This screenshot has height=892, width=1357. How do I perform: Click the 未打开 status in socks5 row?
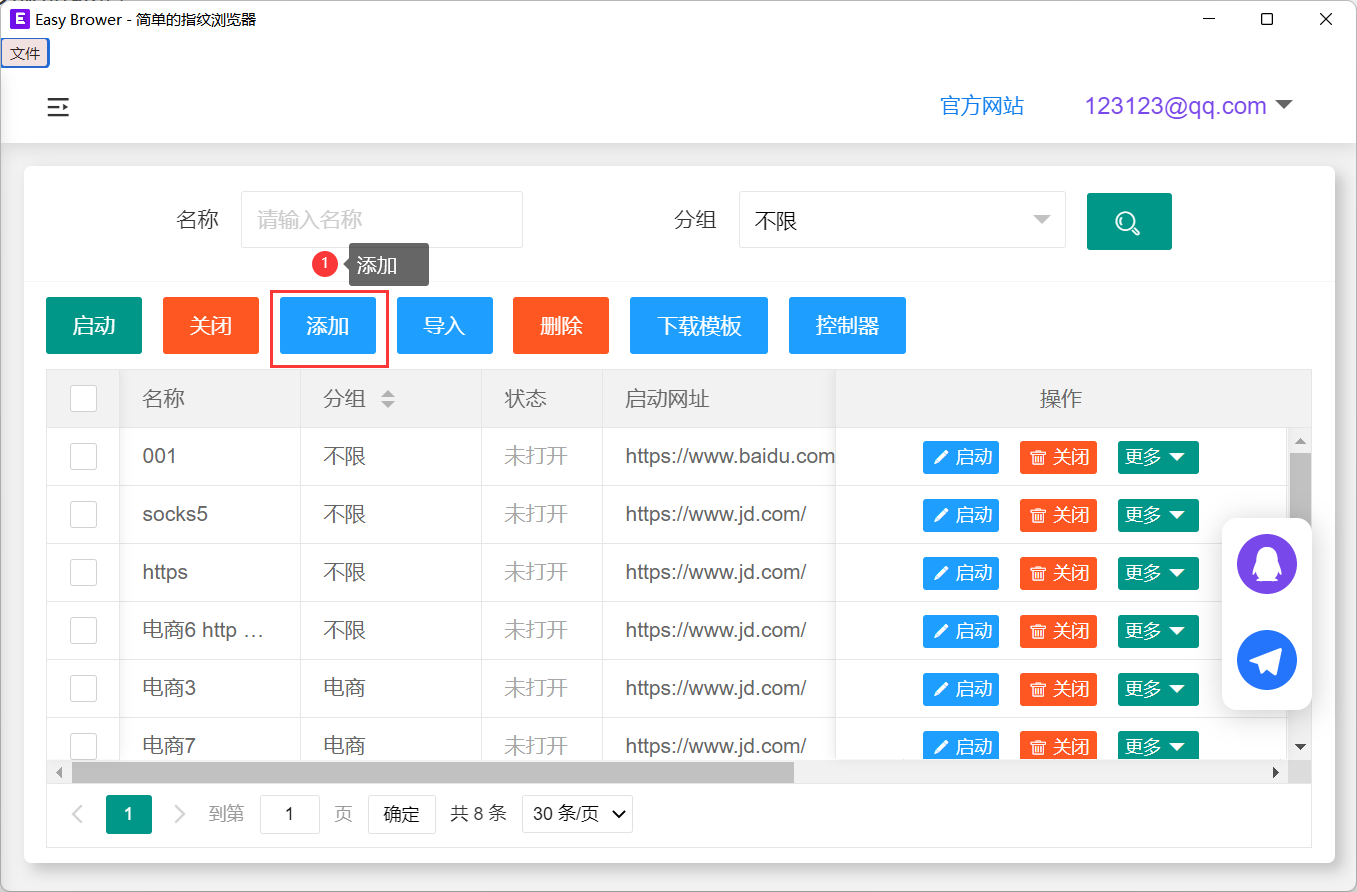click(536, 514)
